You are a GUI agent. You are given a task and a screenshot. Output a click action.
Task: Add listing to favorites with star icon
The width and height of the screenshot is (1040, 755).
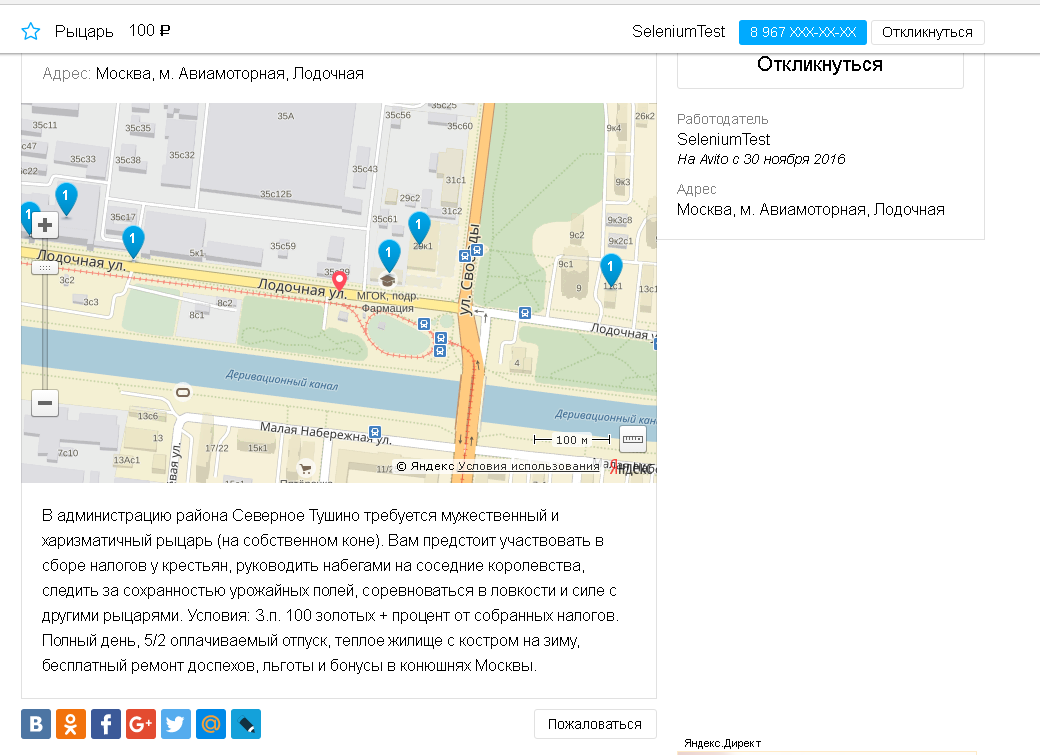coord(31,31)
